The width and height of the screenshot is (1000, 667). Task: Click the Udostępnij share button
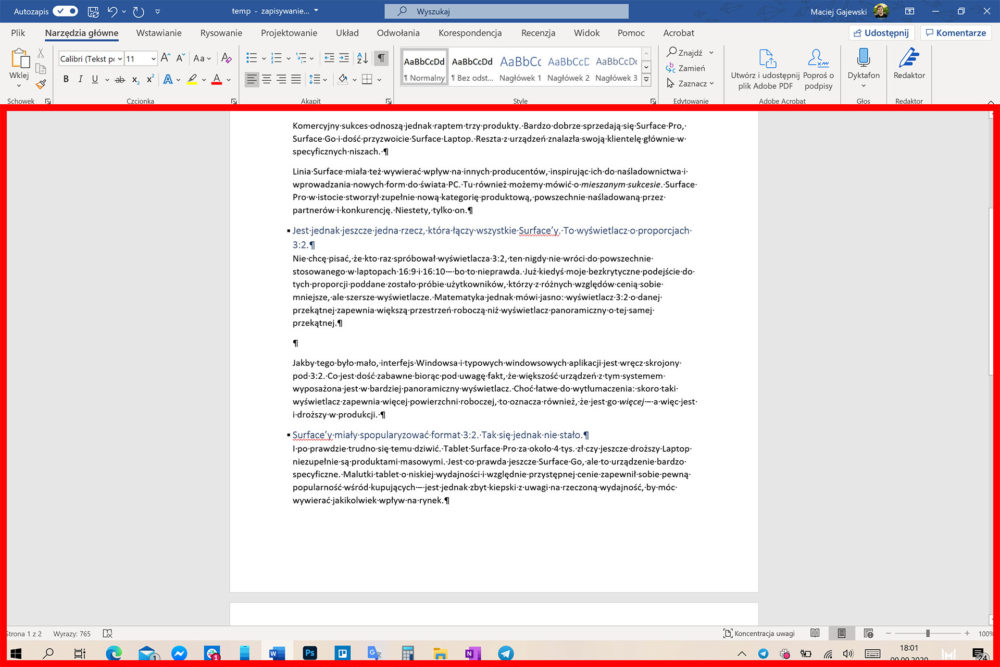pos(881,33)
